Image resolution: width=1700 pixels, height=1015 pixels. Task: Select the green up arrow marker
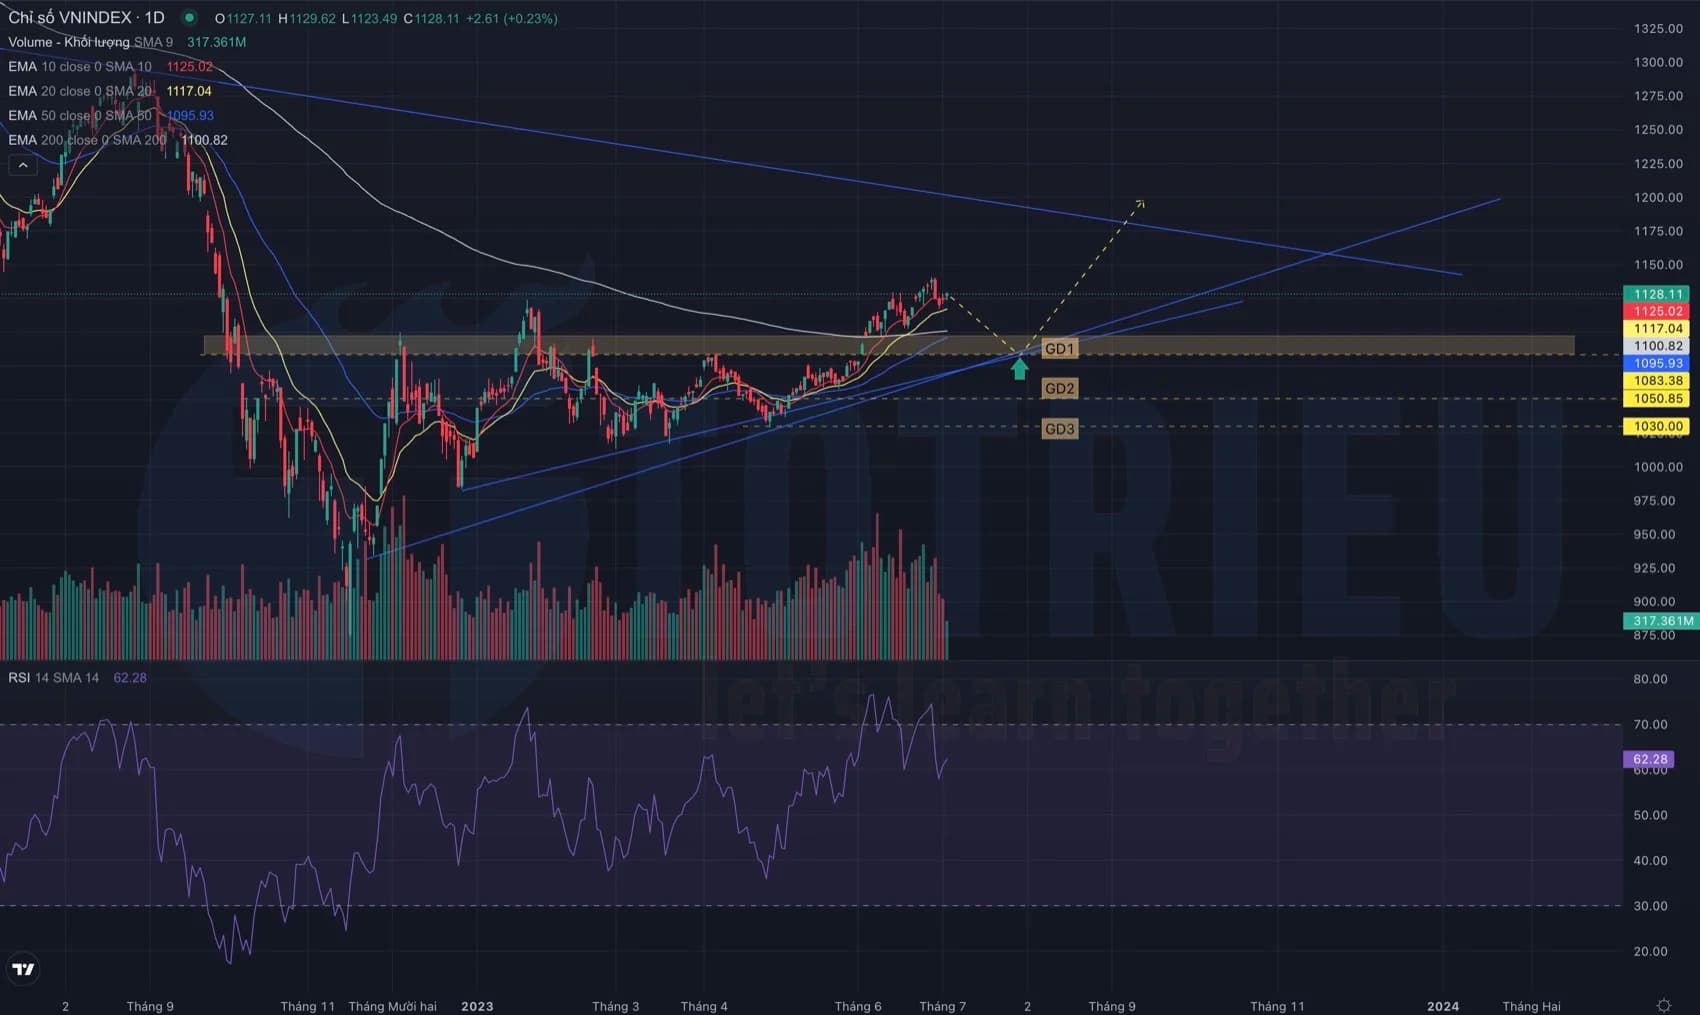pos(1019,369)
